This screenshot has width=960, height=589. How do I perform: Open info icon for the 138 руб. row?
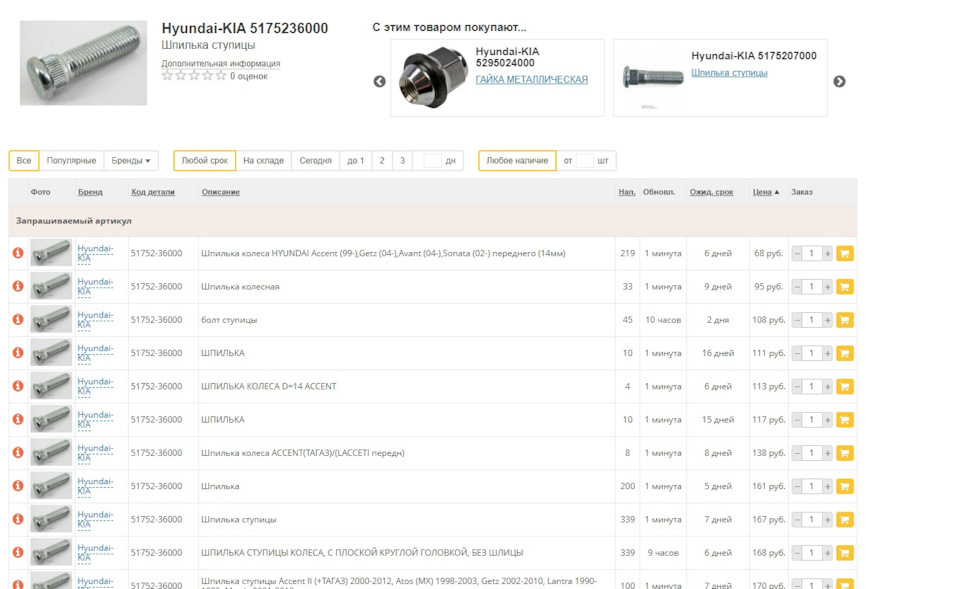(x=18, y=452)
